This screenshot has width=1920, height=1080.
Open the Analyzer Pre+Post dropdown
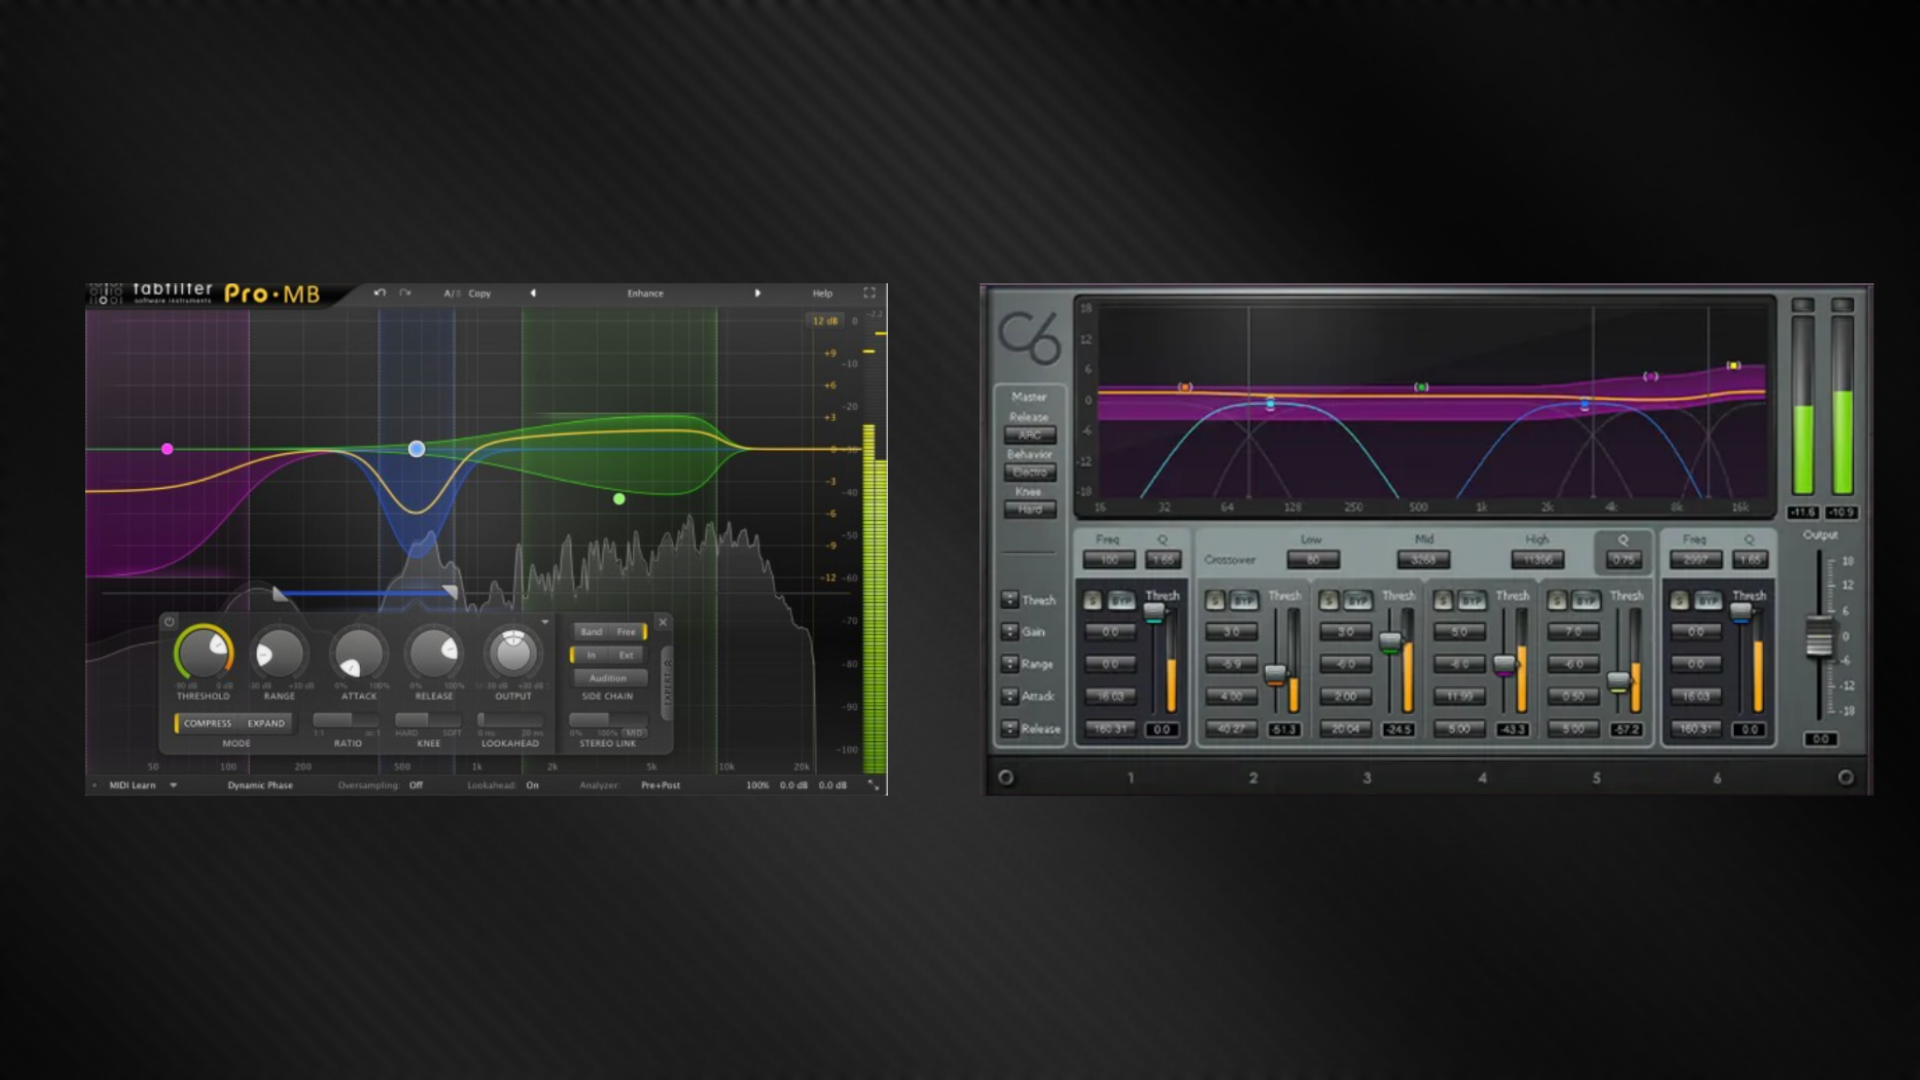coord(661,785)
